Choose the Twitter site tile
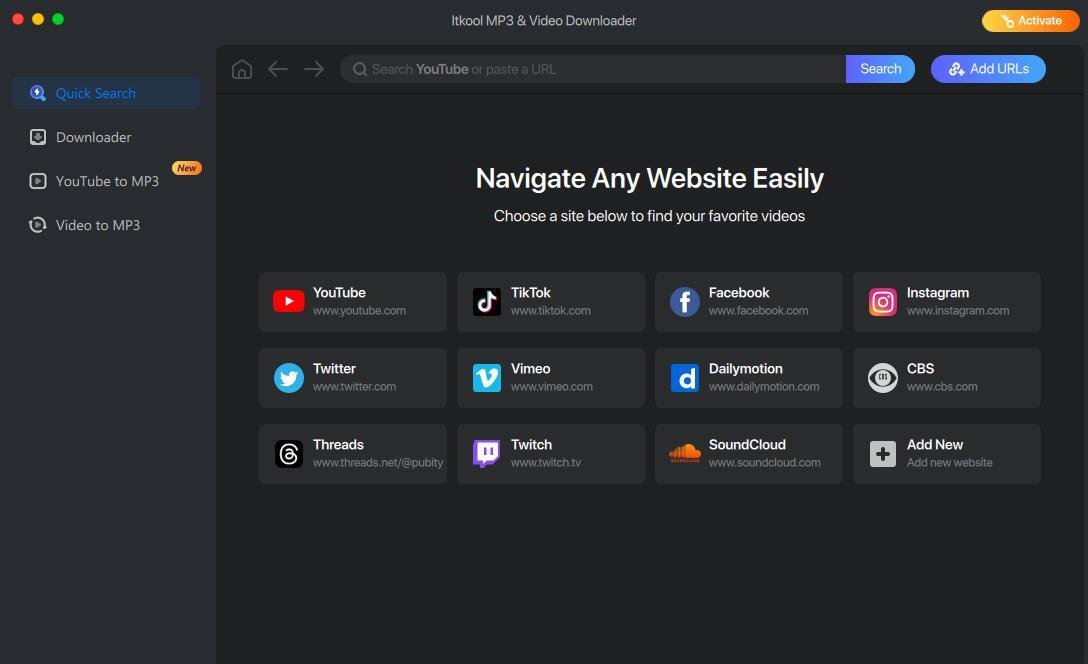 point(352,377)
